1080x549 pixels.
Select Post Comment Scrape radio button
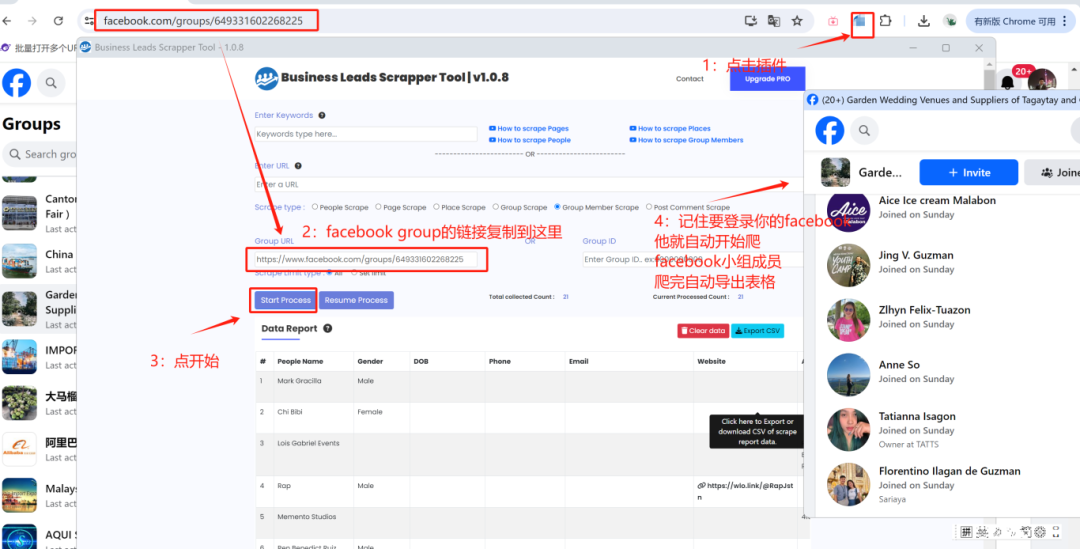point(649,207)
